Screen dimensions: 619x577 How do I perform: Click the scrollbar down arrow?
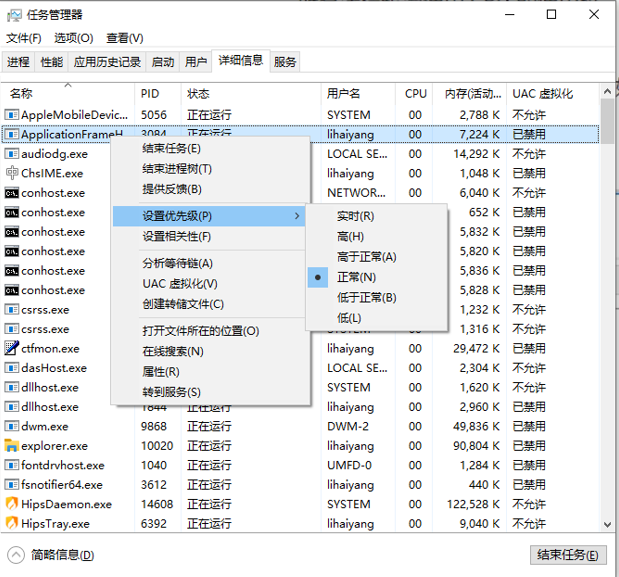click(608, 525)
